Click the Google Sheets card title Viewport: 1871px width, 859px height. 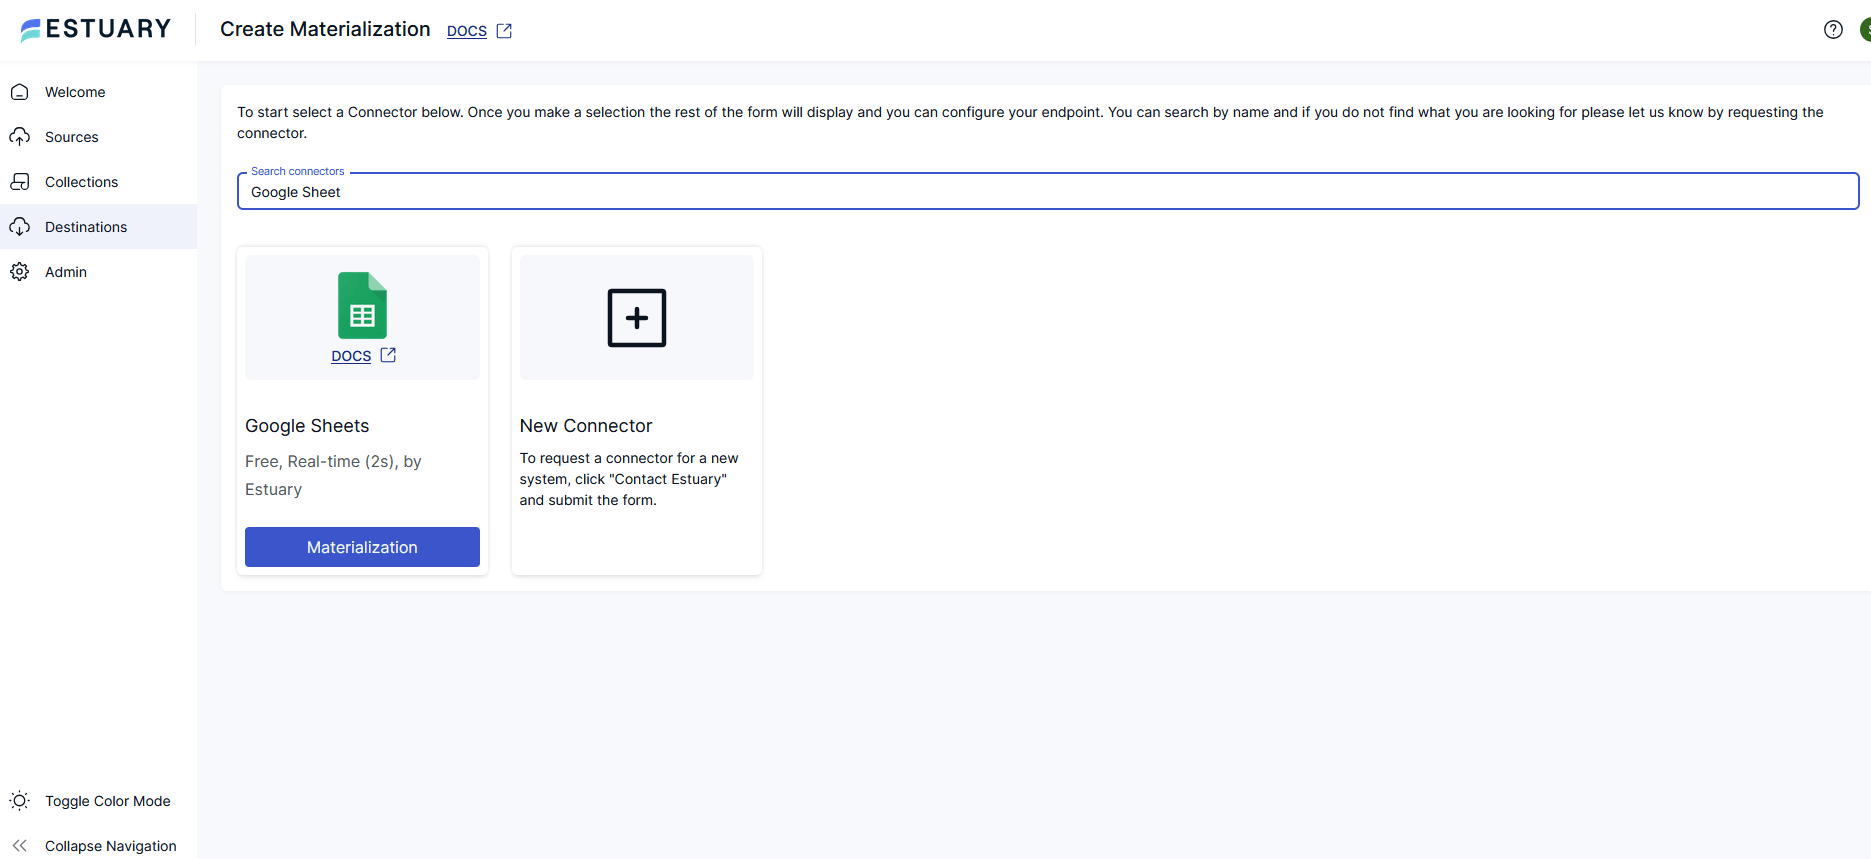point(307,426)
